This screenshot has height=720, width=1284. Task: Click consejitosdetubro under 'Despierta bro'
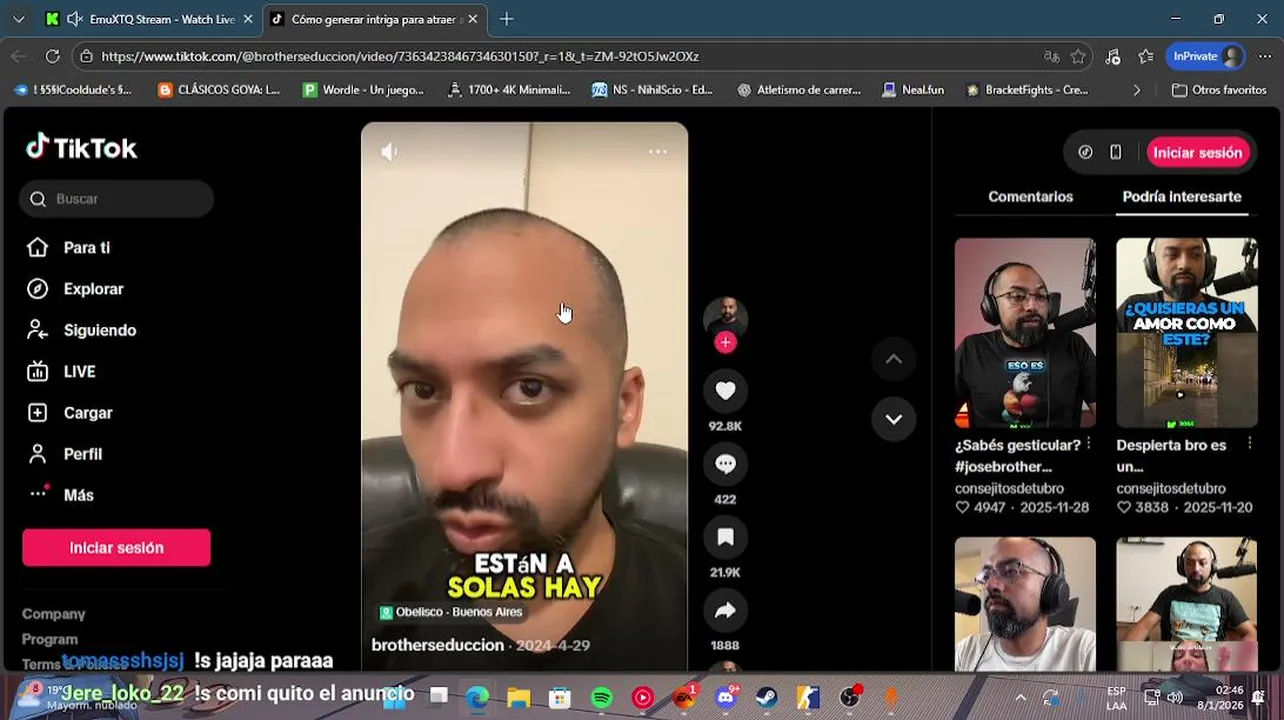click(x=1171, y=488)
